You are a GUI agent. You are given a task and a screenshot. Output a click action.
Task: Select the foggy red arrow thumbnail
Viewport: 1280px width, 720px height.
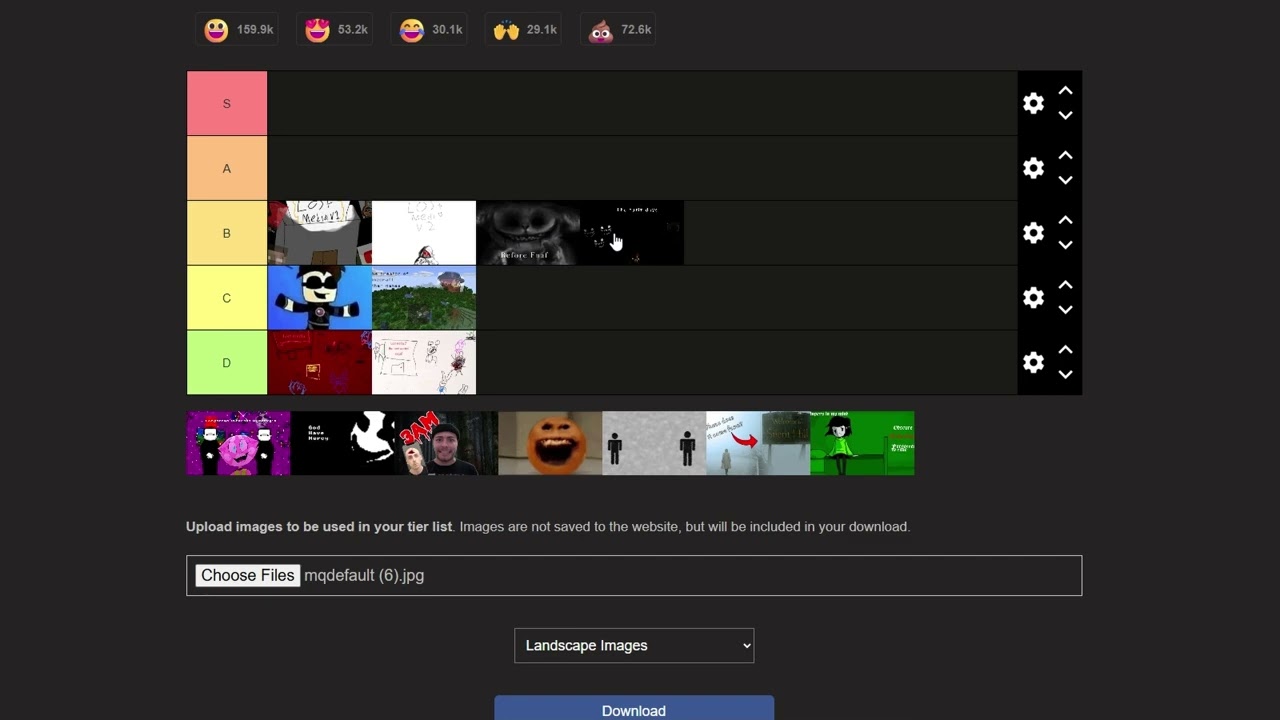point(758,443)
